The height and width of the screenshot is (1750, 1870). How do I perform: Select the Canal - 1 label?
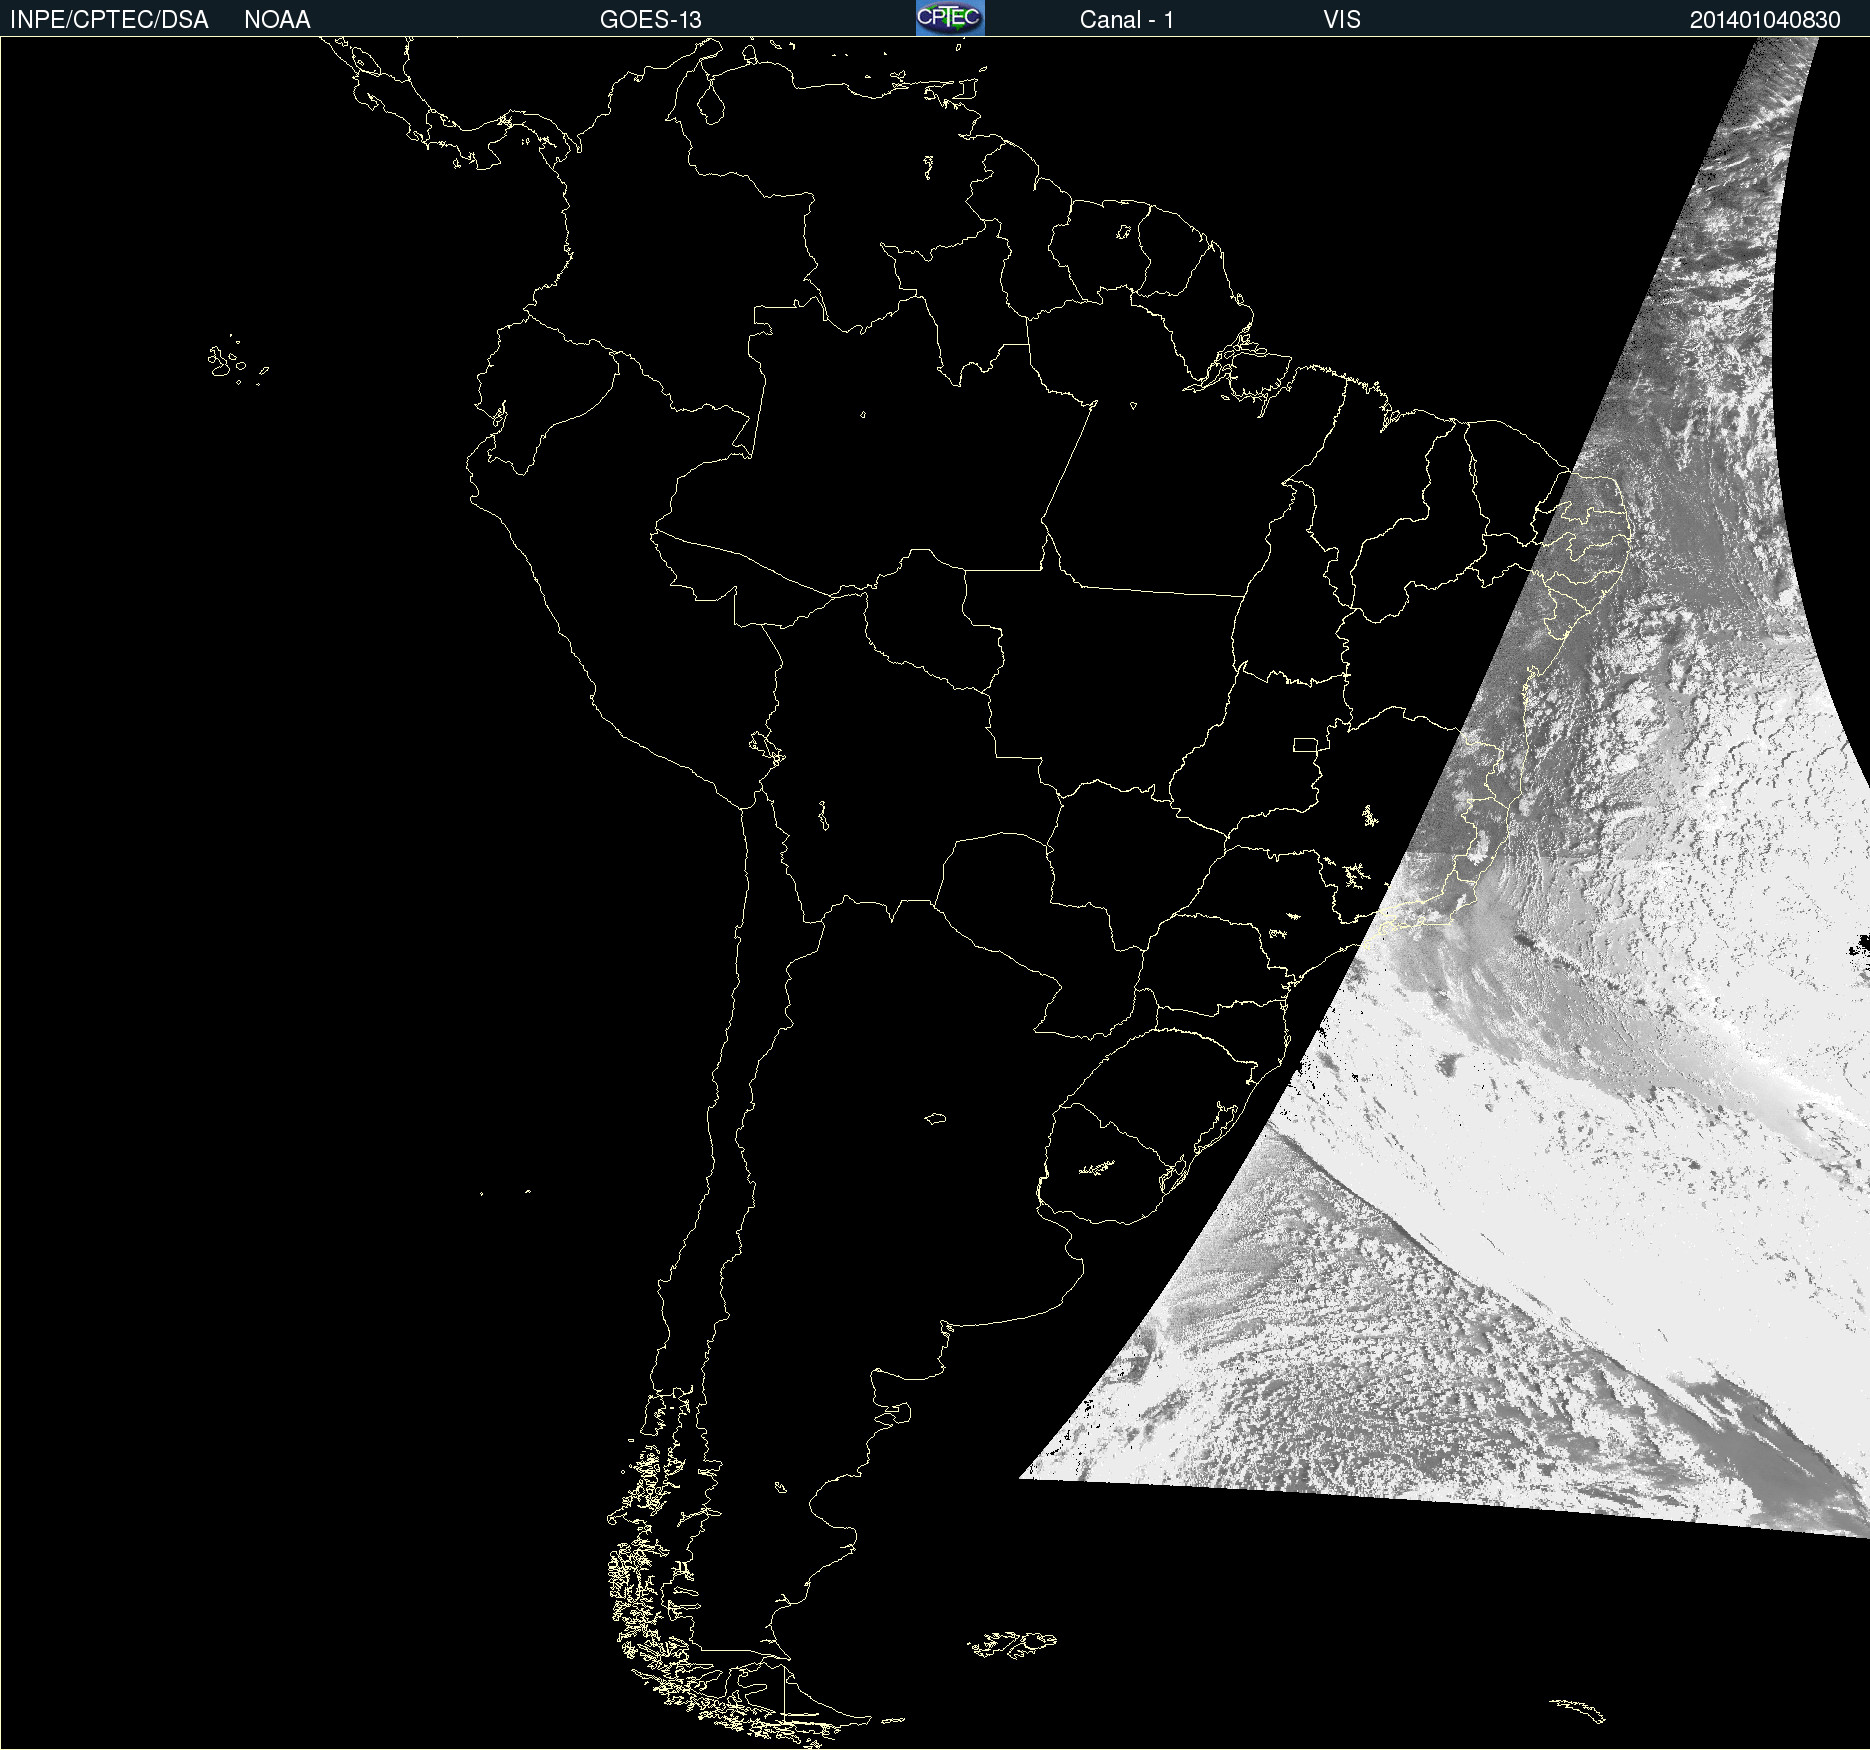click(x=1126, y=20)
